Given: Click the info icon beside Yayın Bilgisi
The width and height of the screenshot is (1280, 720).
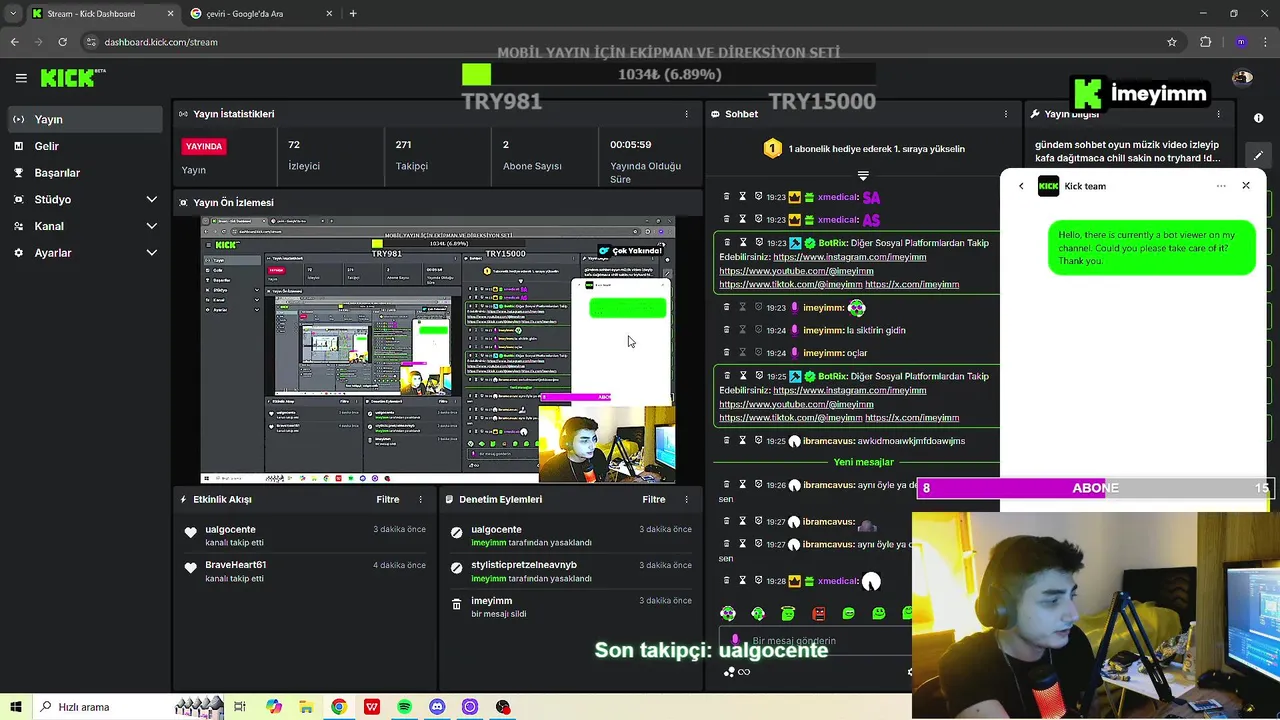Looking at the screenshot, I should tap(1258, 118).
